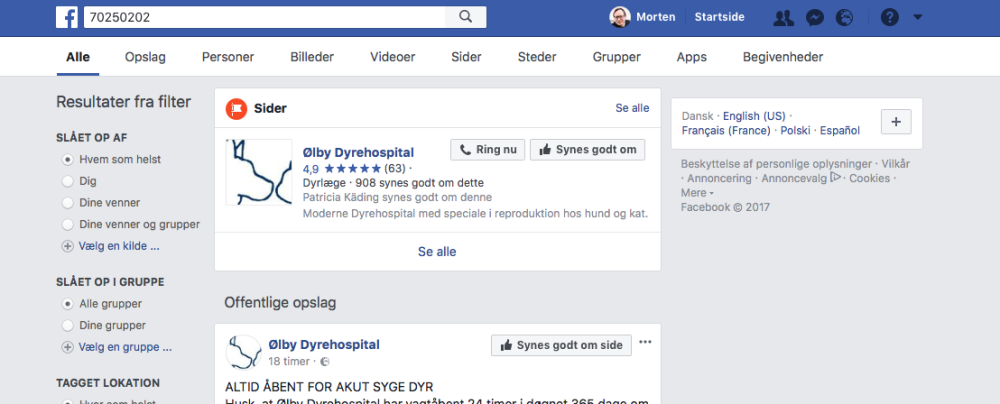Open Messenger icon in top bar
The image size is (1000, 404).
pyautogui.click(x=815, y=17)
